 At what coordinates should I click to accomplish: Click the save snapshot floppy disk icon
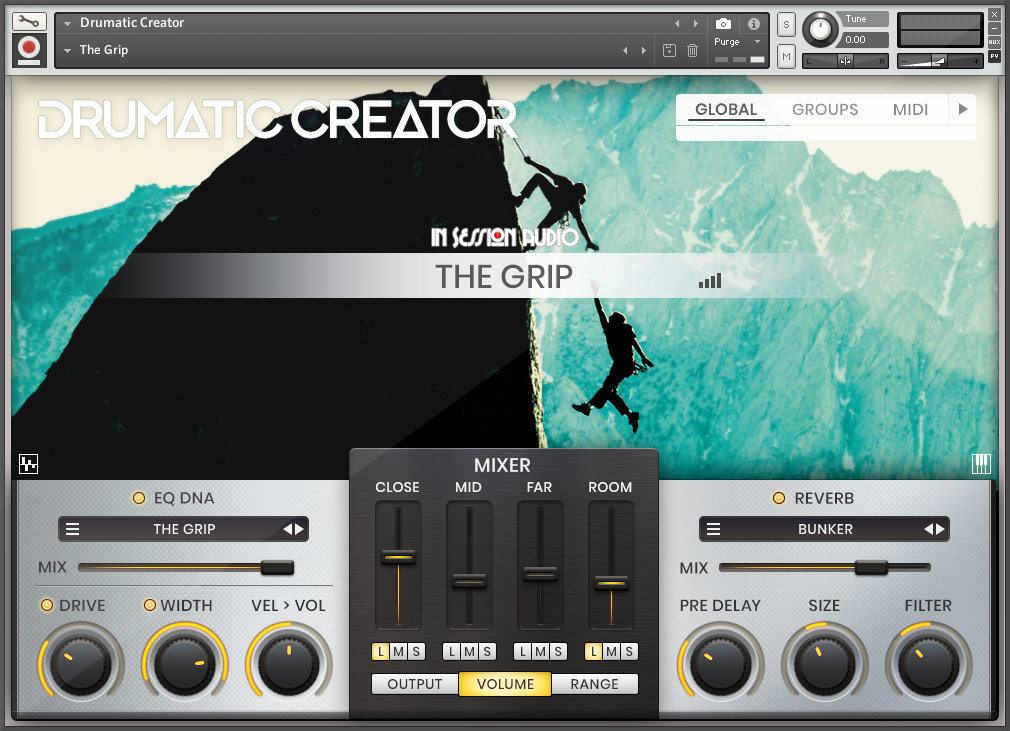pos(668,49)
